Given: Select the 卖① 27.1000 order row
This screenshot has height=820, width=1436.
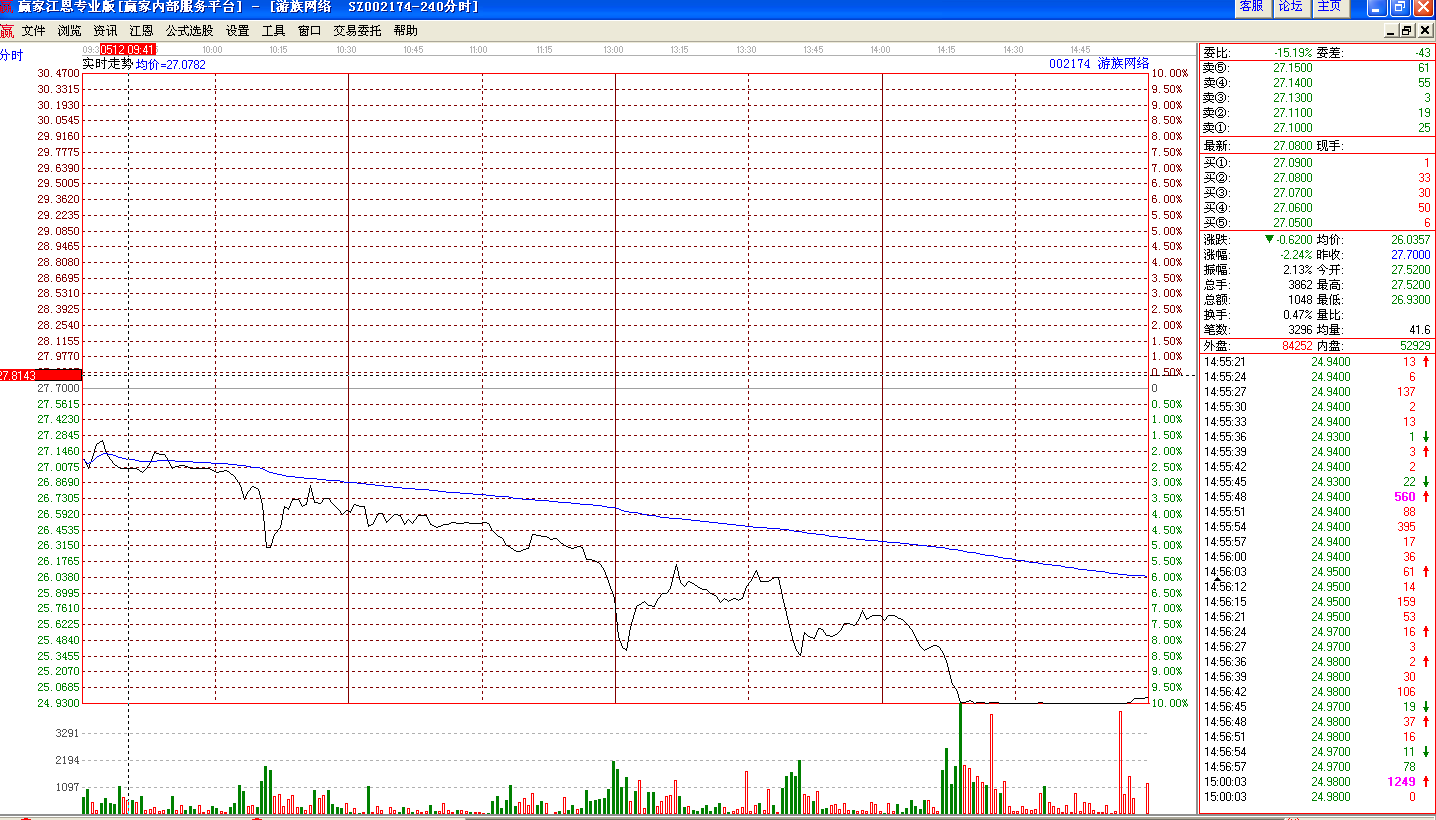Looking at the screenshot, I should click(1317, 128).
